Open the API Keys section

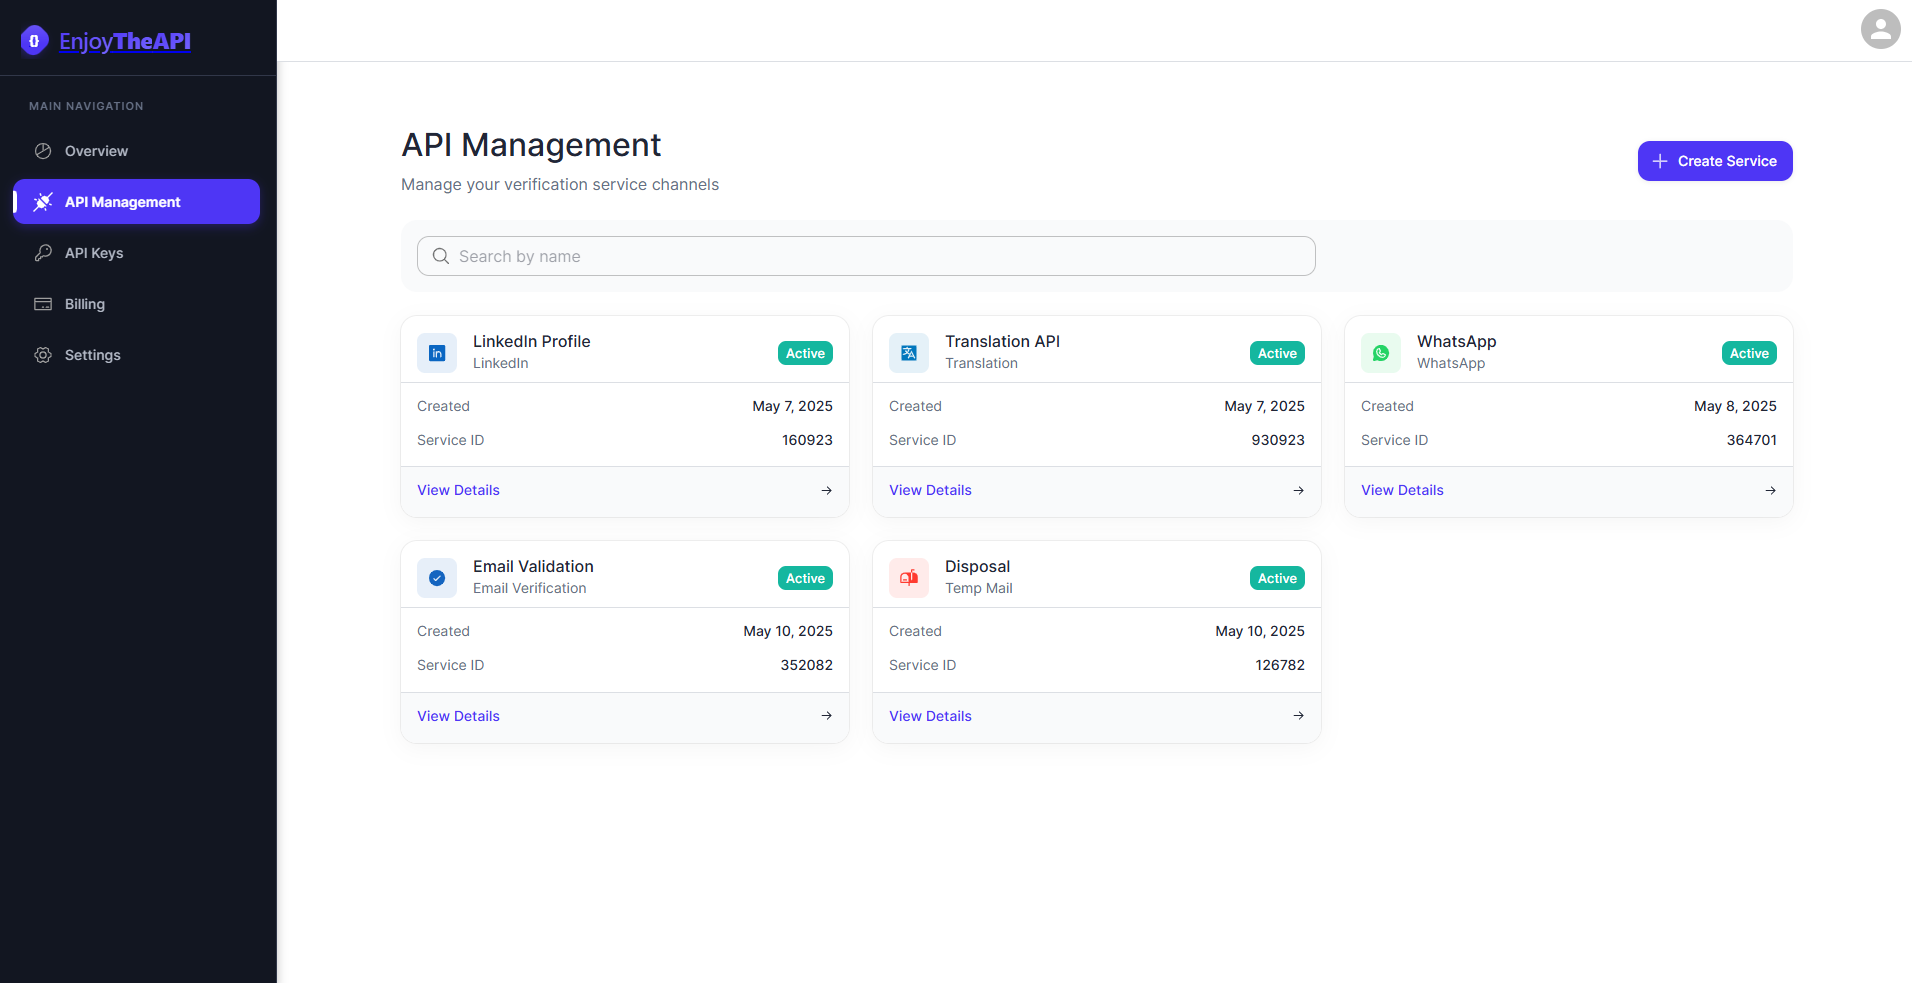point(136,253)
